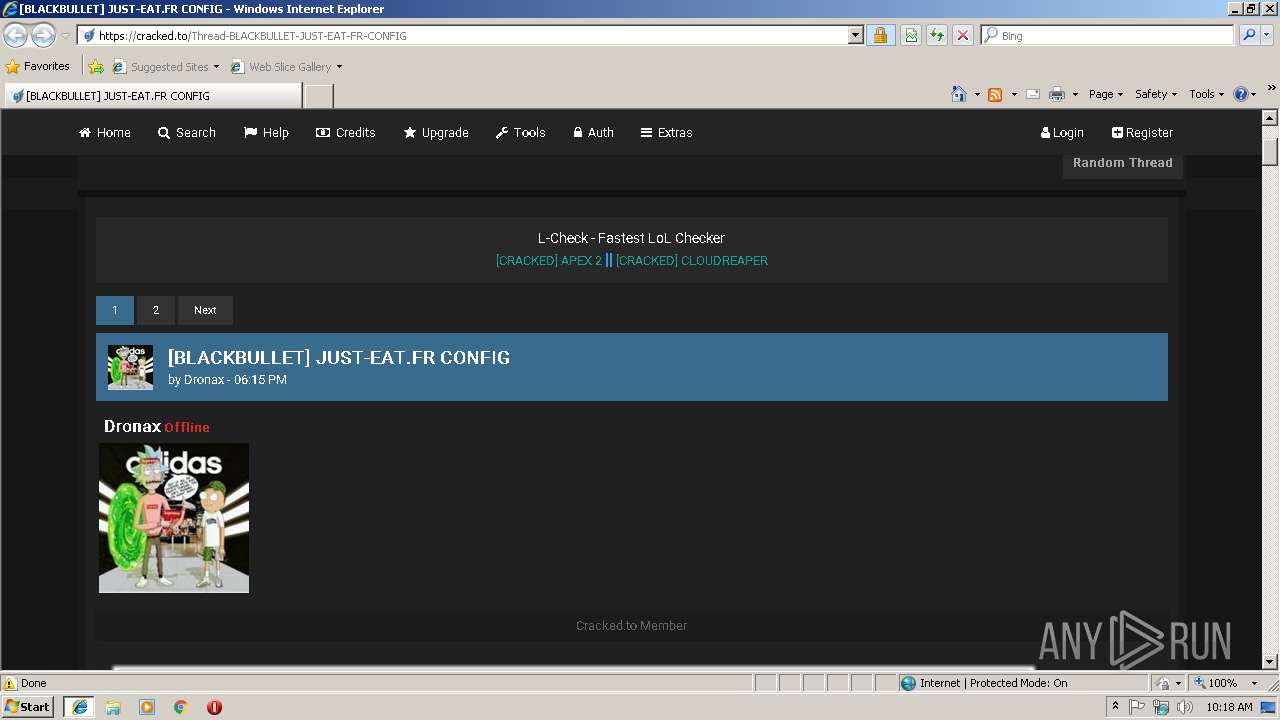Image resolution: width=1280 pixels, height=720 pixels.
Task: Click the large Dronax avatar image
Action: (174, 518)
